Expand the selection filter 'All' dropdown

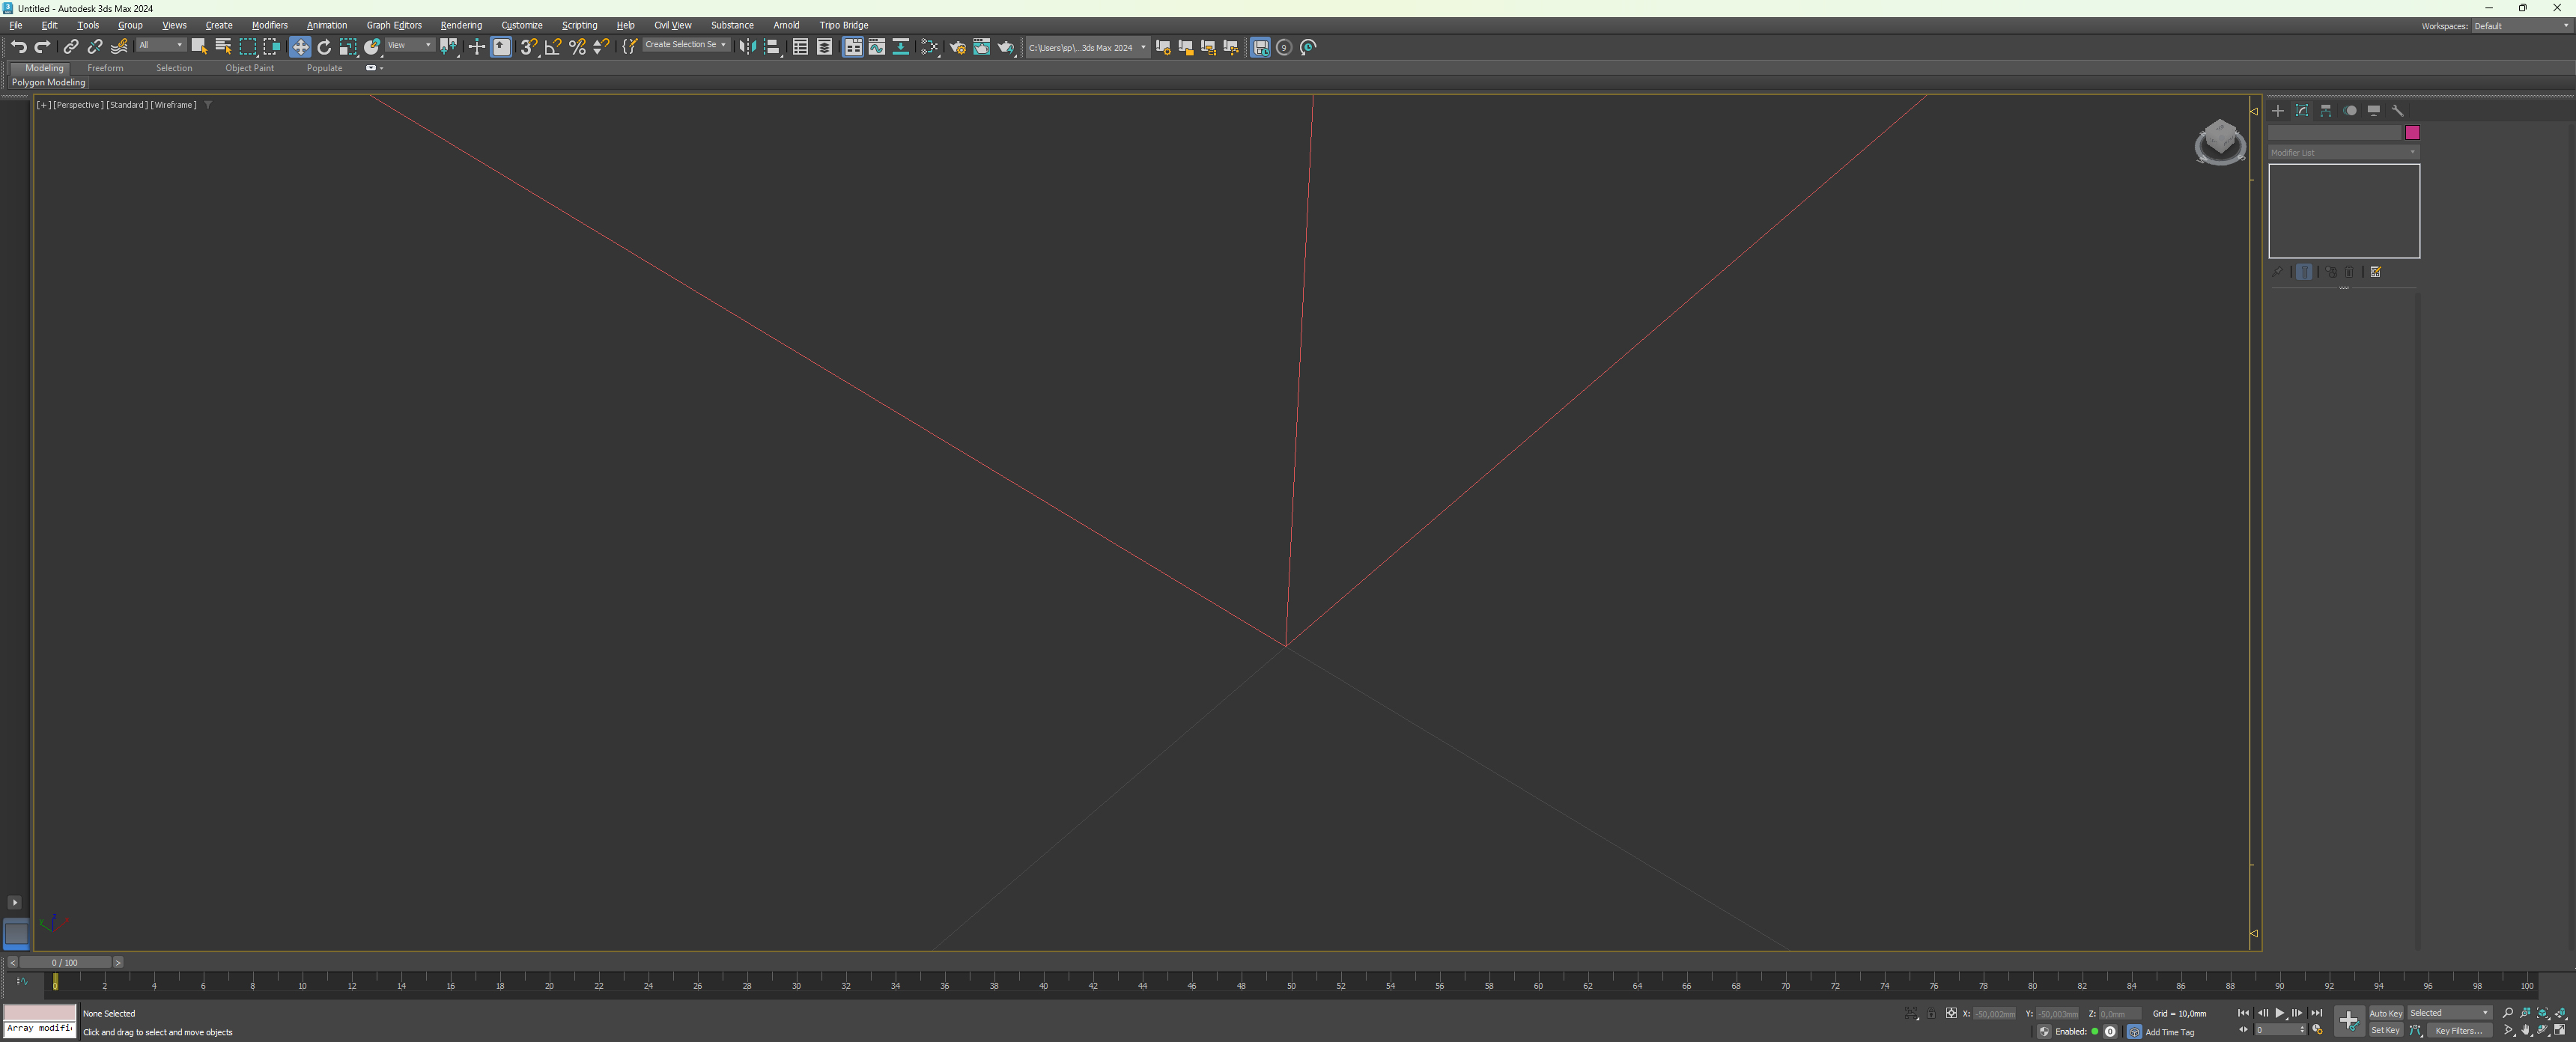(161, 45)
